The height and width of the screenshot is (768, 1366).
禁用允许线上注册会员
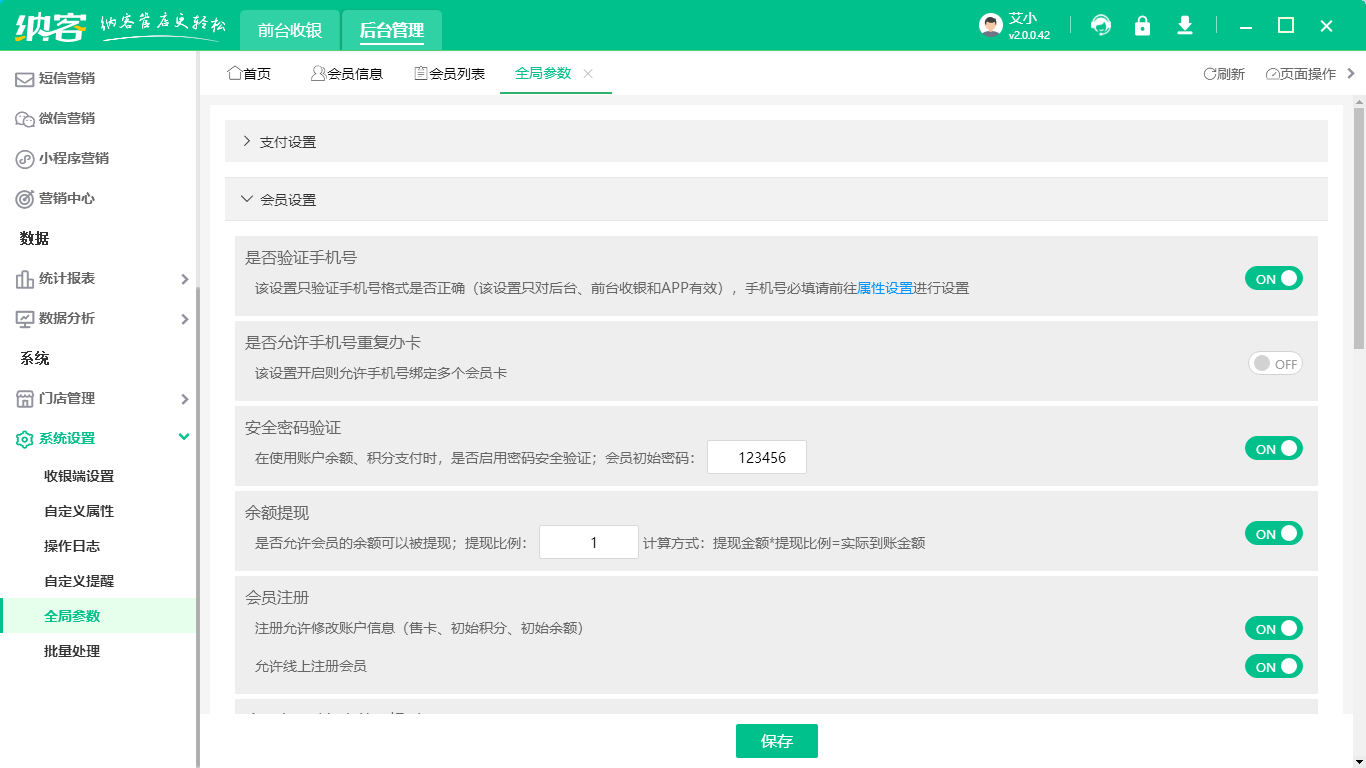(x=1273, y=666)
